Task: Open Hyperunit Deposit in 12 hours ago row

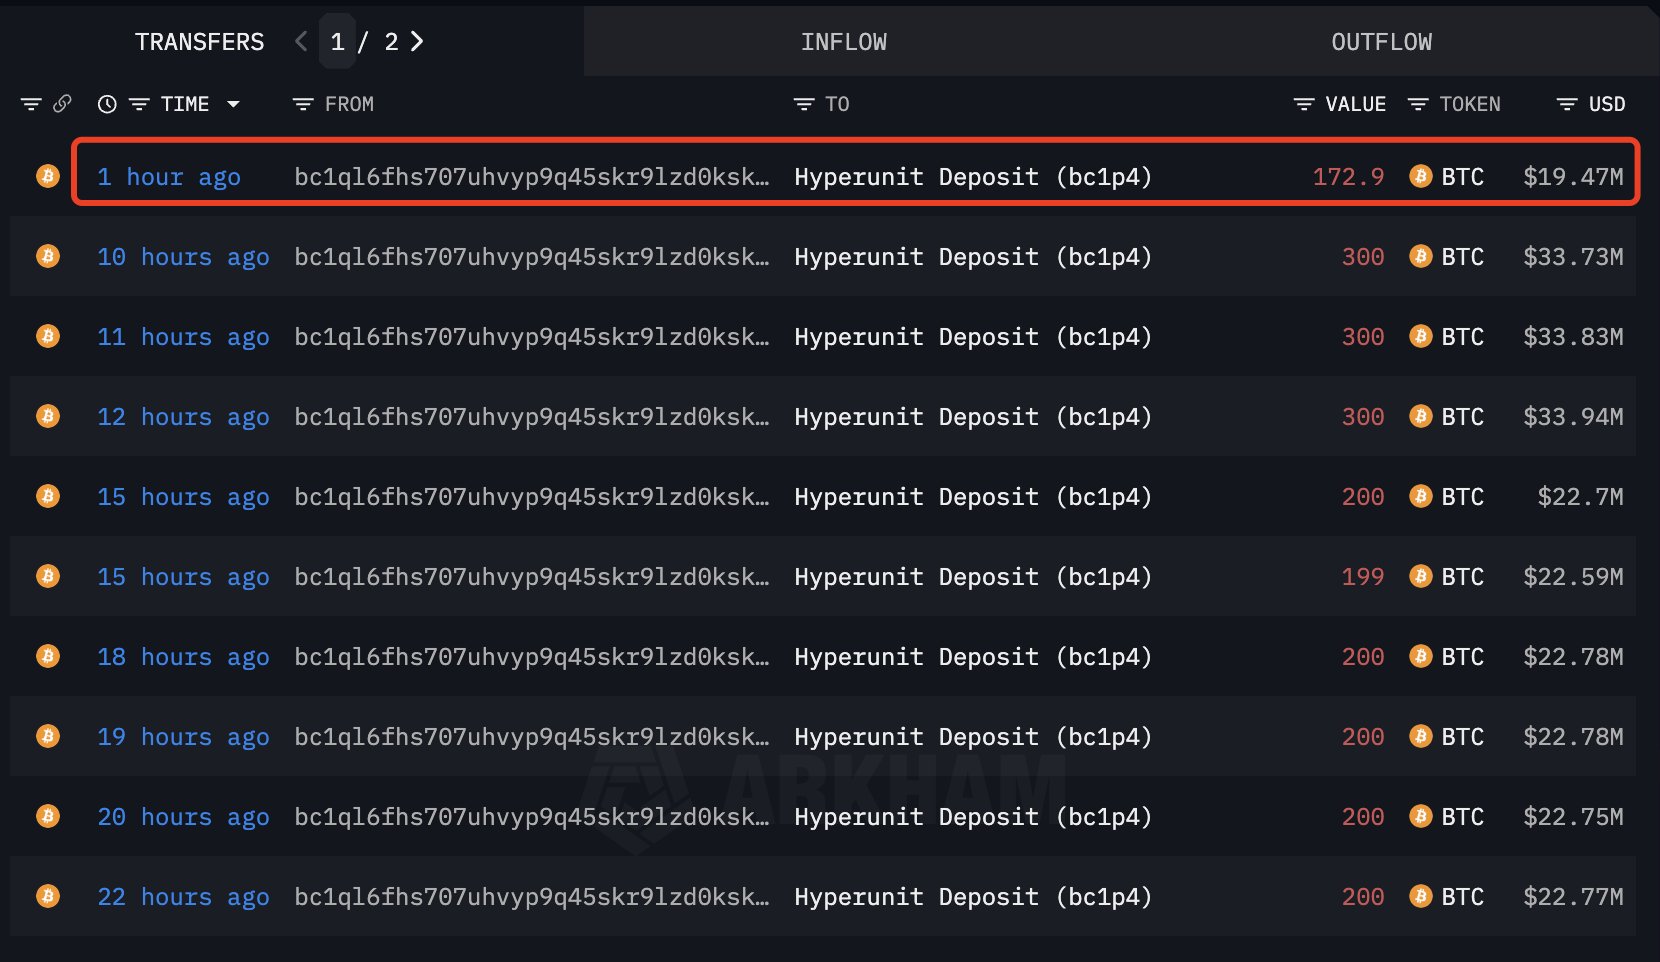Action: tap(973, 417)
